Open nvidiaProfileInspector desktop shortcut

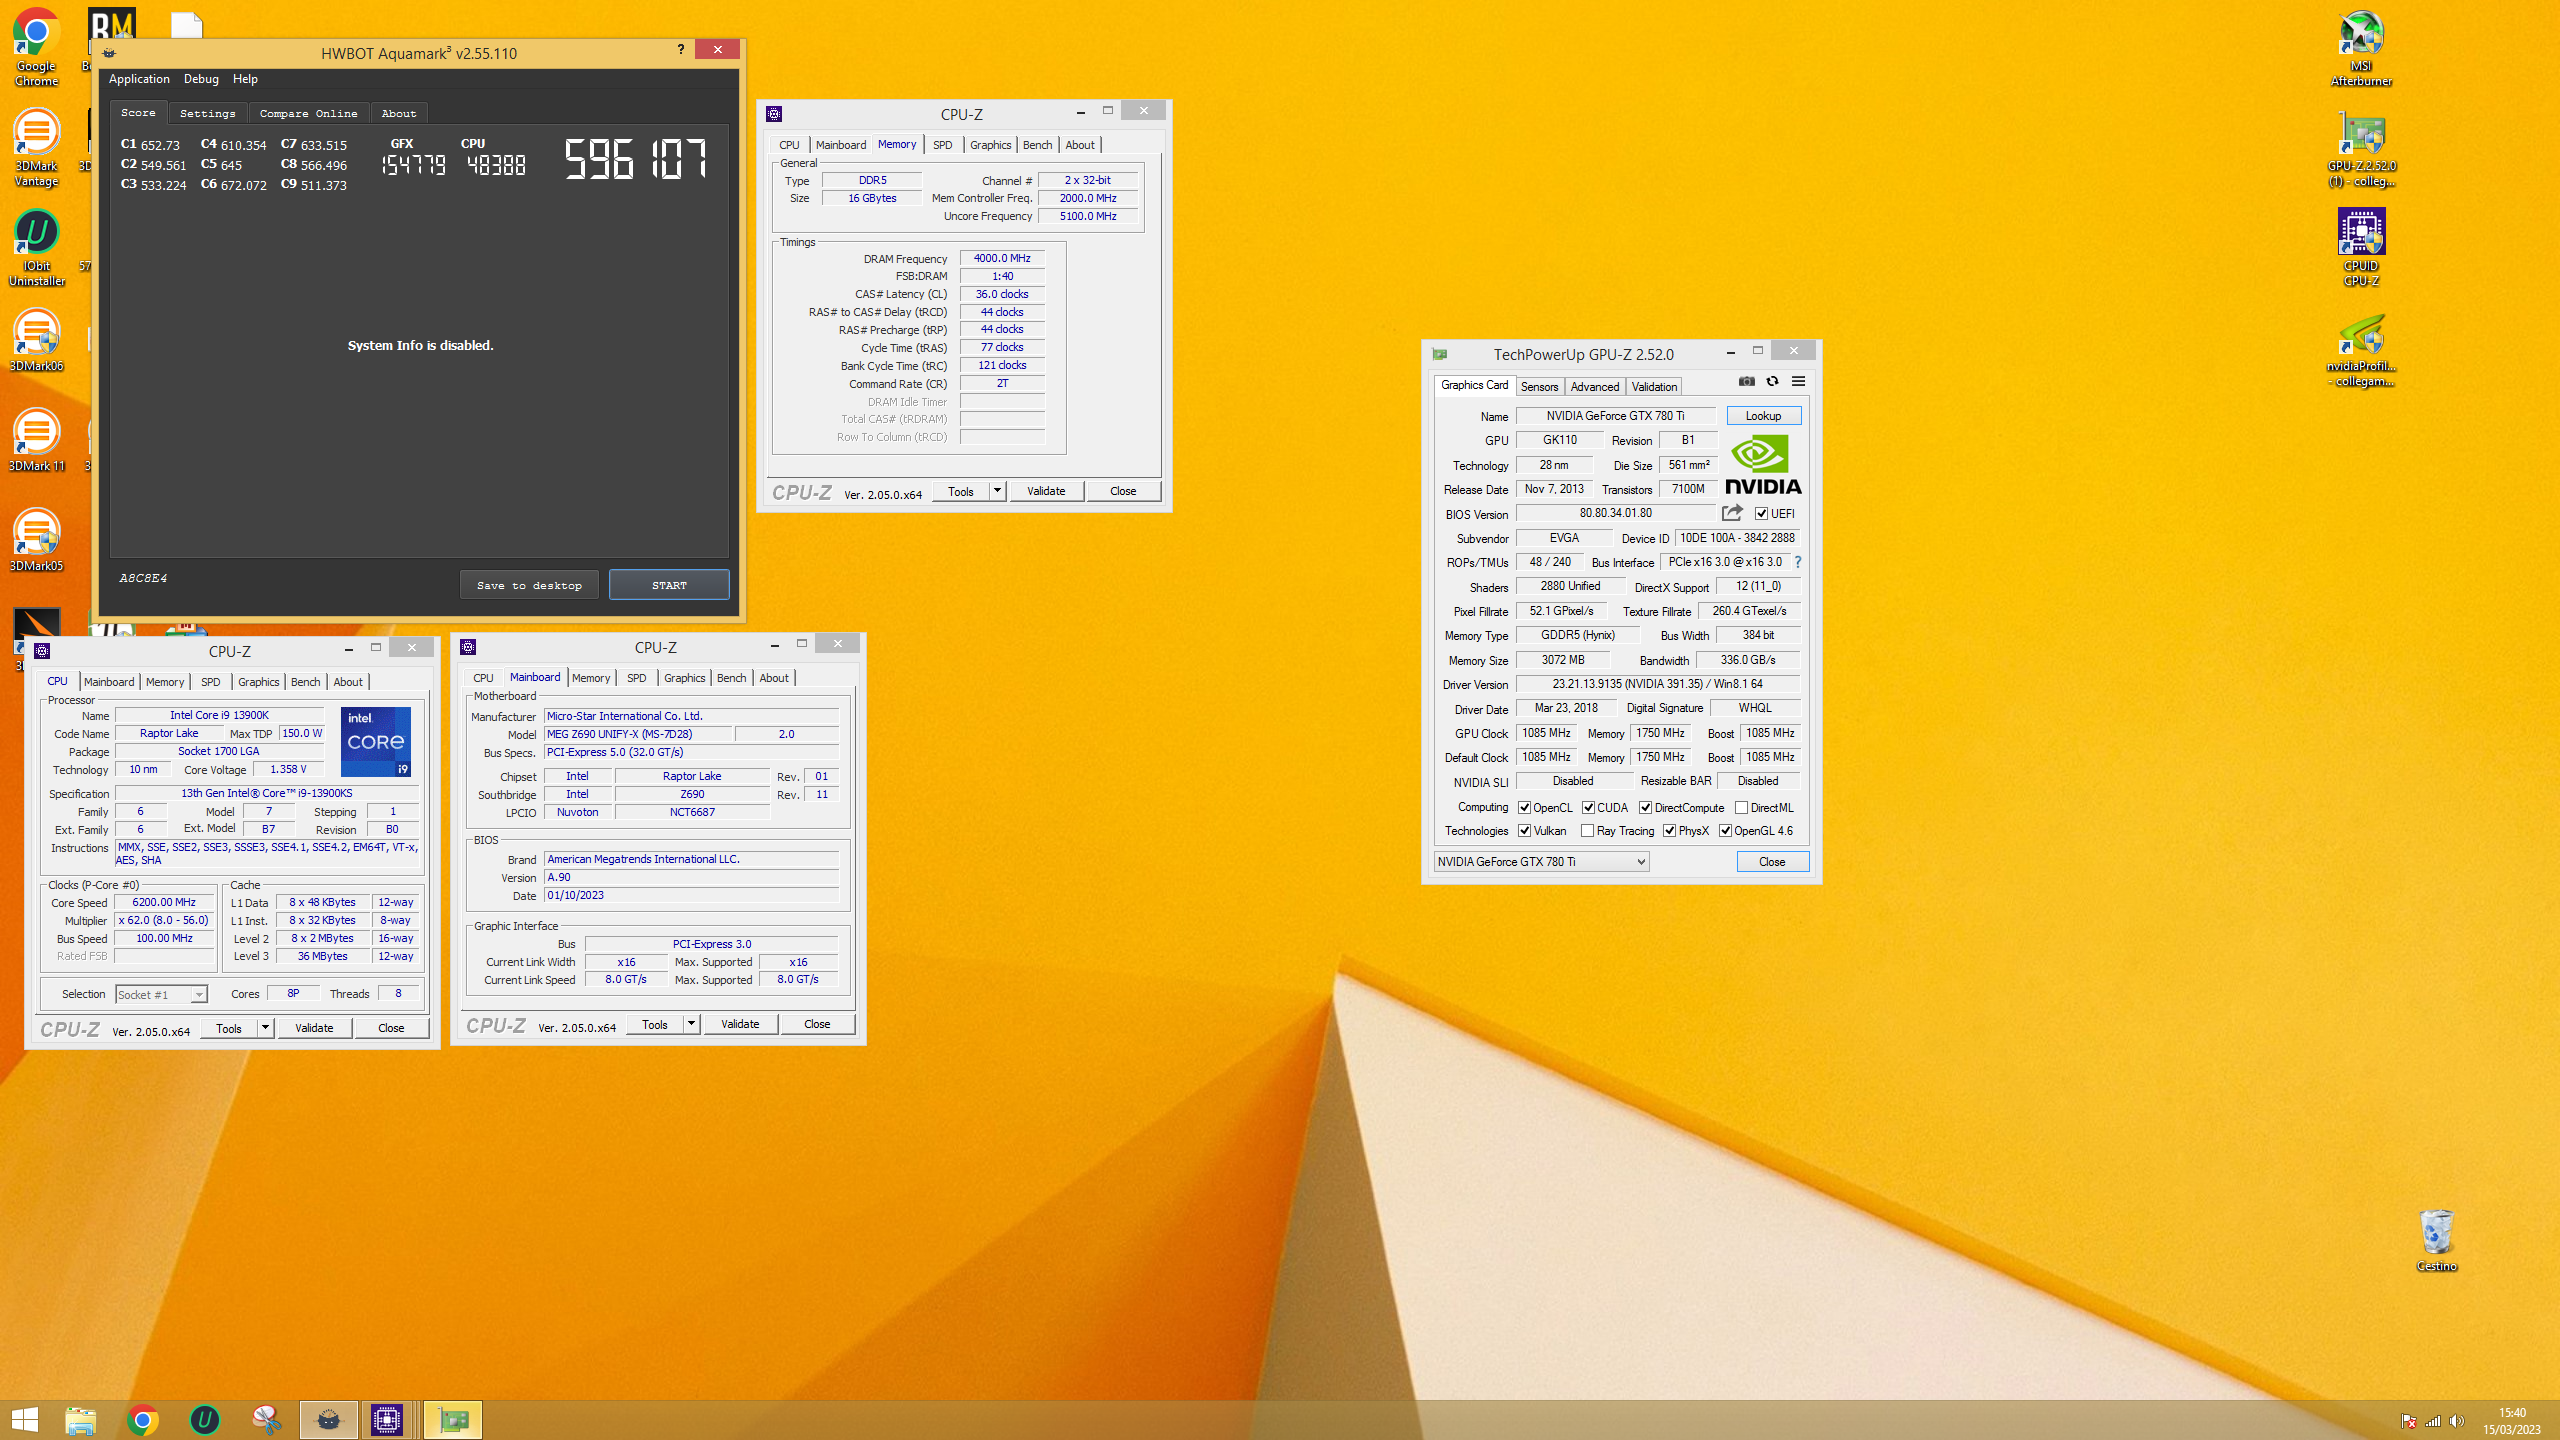point(2361,350)
